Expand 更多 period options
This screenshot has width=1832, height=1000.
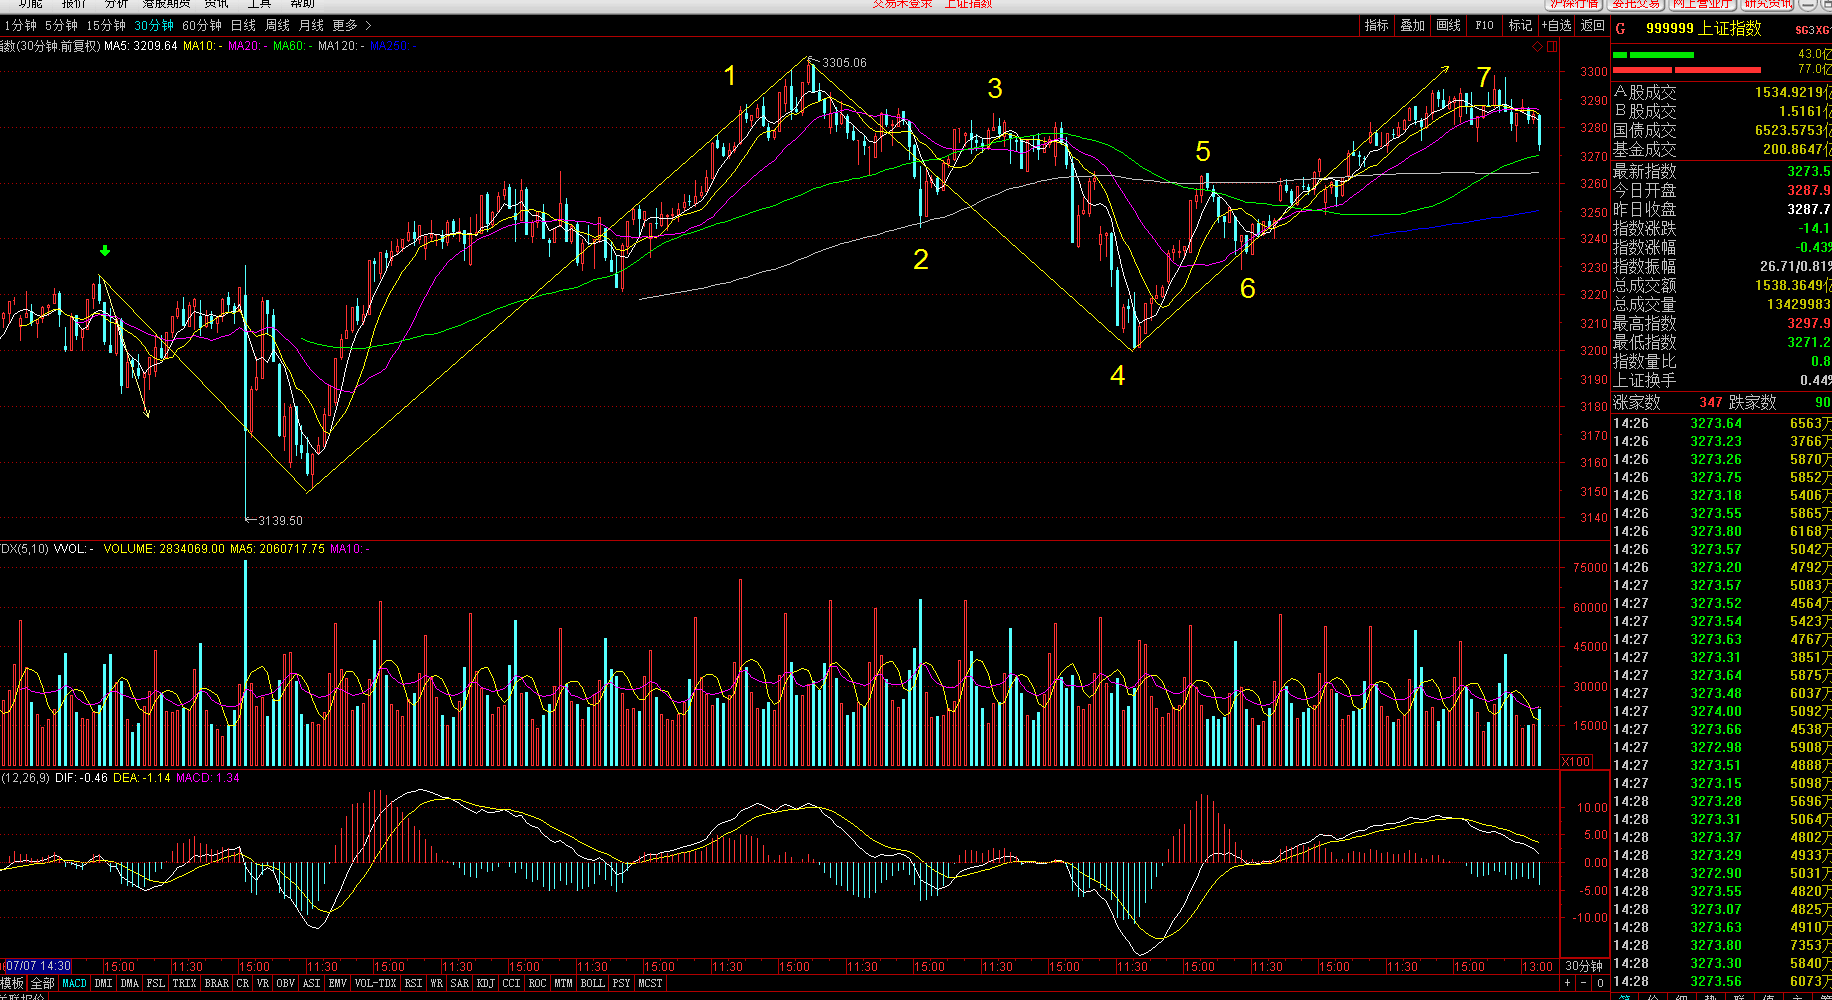(x=351, y=25)
